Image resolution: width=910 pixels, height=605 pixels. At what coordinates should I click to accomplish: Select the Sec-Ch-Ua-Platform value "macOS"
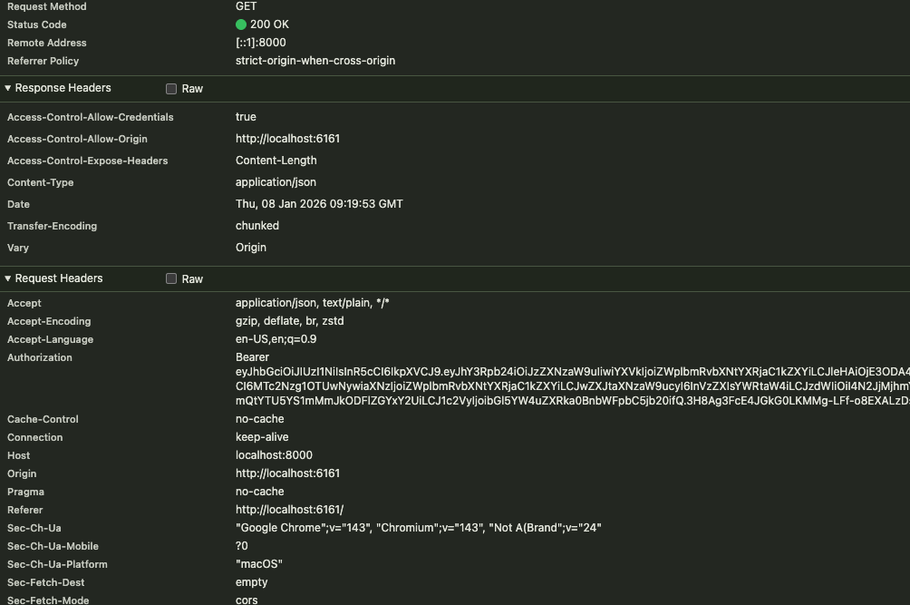point(258,564)
